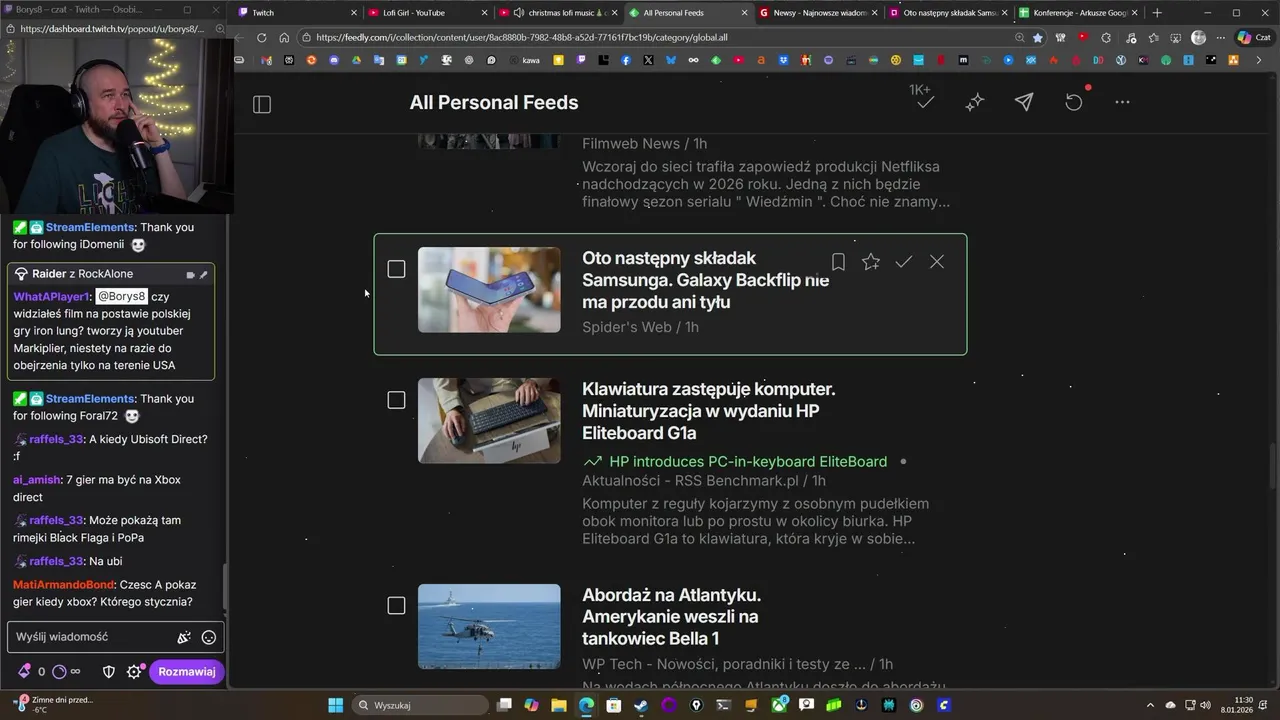The width and height of the screenshot is (1280, 720).
Task: Open the Windows Start menu
Action: (x=335, y=705)
